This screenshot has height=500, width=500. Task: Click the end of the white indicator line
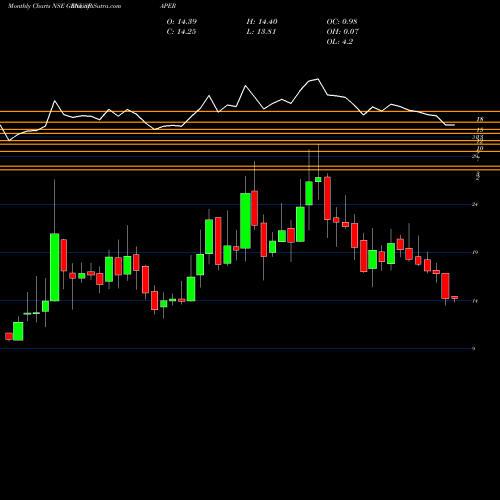point(454,125)
